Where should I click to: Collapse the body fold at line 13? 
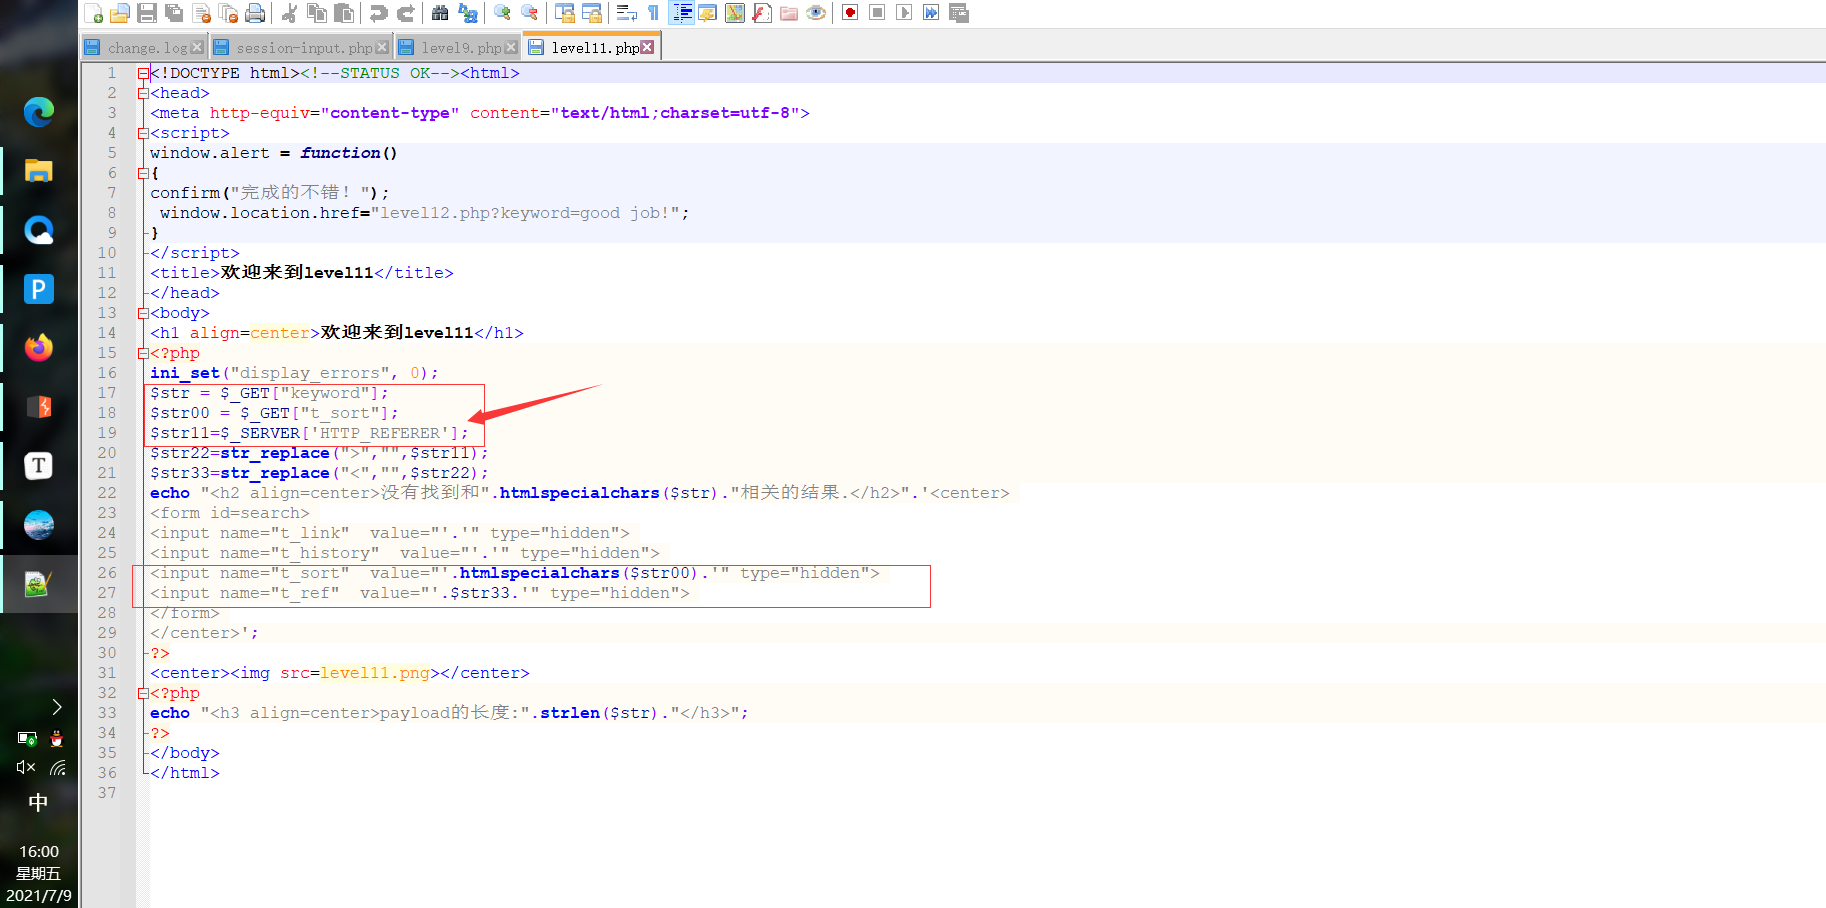pyautogui.click(x=143, y=313)
